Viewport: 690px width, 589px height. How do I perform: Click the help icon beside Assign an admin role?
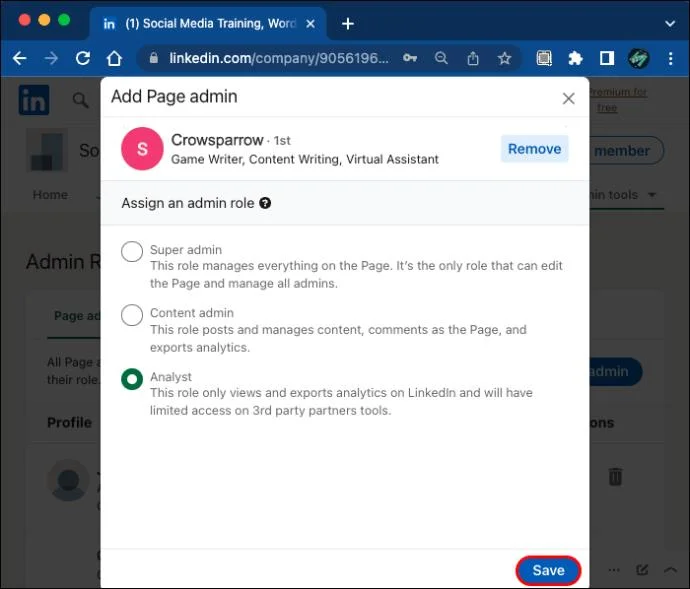pyautogui.click(x=265, y=203)
